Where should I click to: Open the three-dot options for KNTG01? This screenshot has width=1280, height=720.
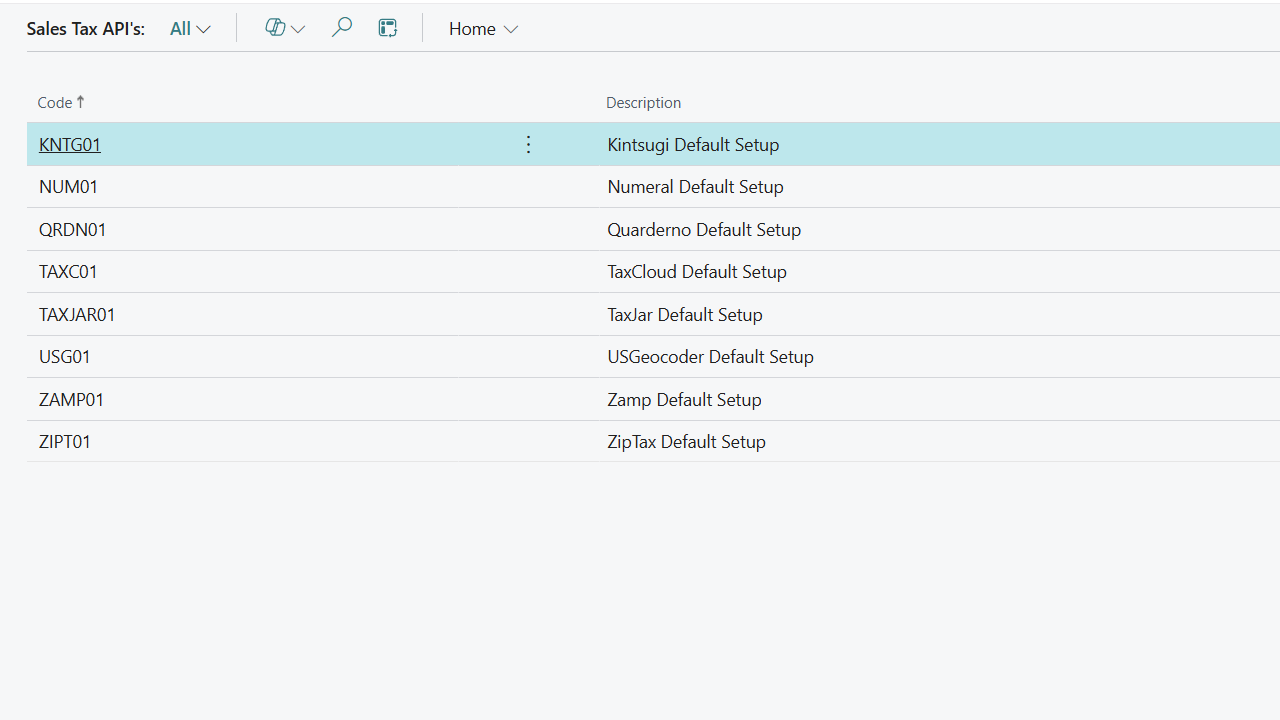click(529, 145)
